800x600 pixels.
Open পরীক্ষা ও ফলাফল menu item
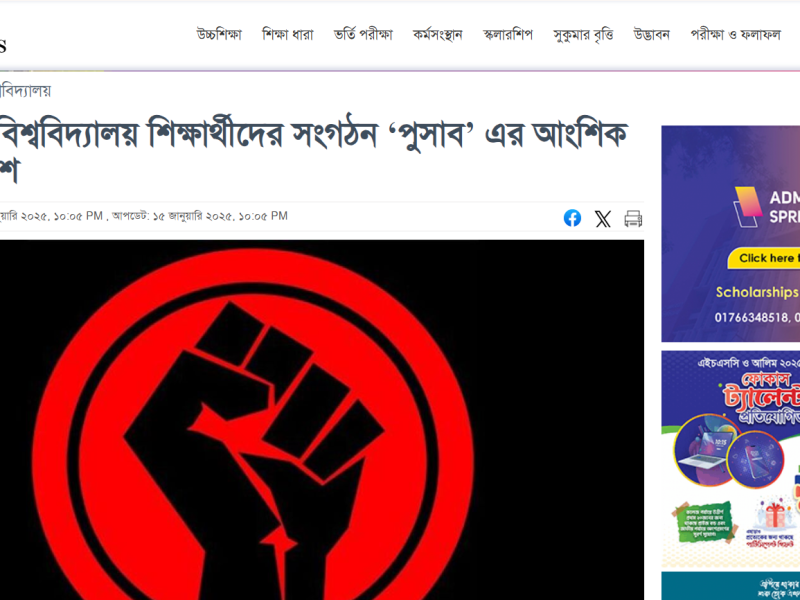point(735,35)
